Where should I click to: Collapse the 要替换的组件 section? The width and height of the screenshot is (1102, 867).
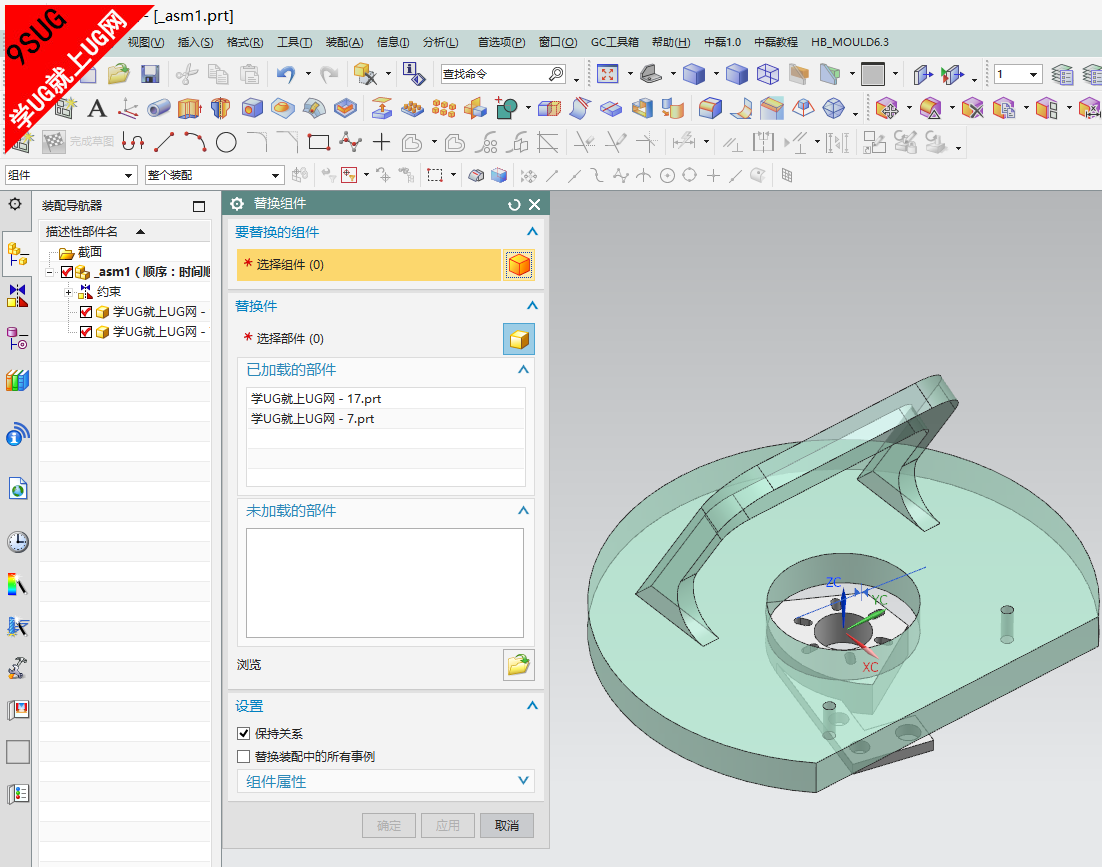pos(532,231)
